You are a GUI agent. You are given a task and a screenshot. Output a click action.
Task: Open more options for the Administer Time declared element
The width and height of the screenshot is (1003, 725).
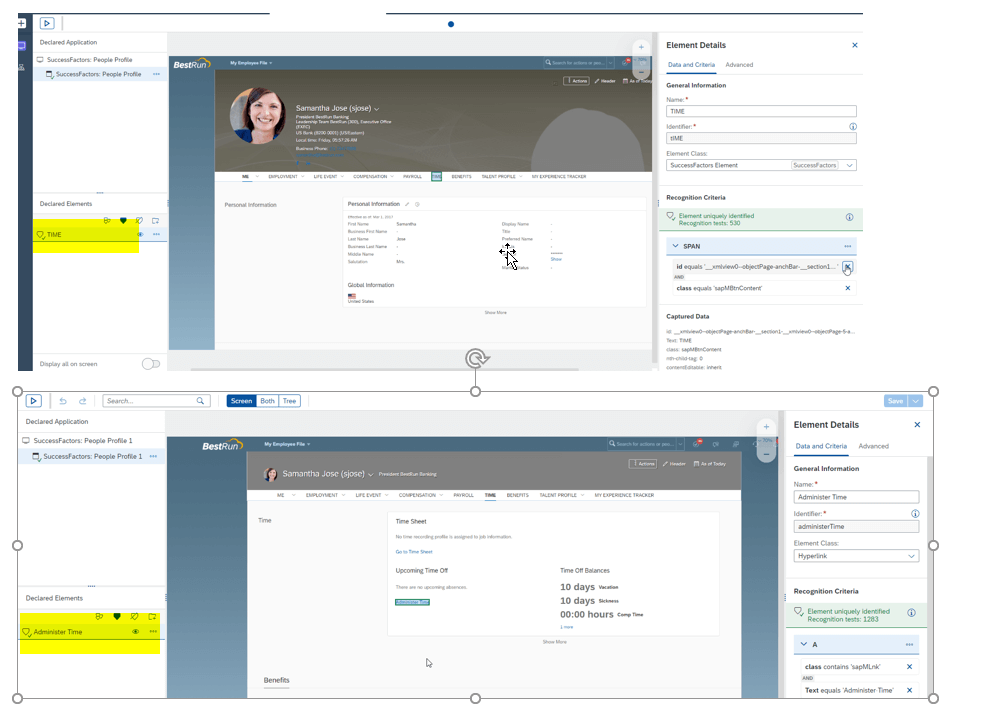pos(154,632)
